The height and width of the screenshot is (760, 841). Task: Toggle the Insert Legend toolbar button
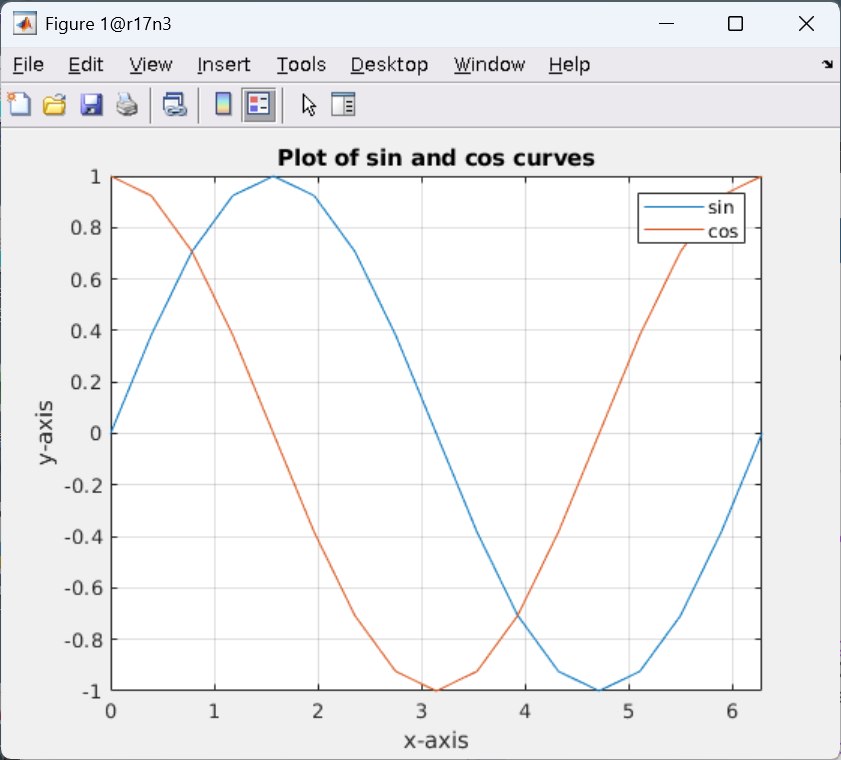click(259, 104)
